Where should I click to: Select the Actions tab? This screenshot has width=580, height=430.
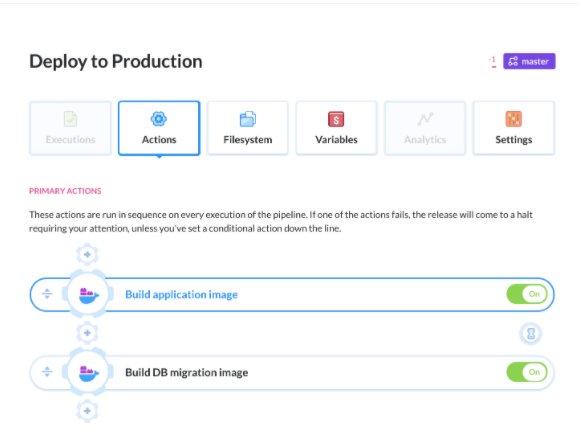tap(159, 128)
